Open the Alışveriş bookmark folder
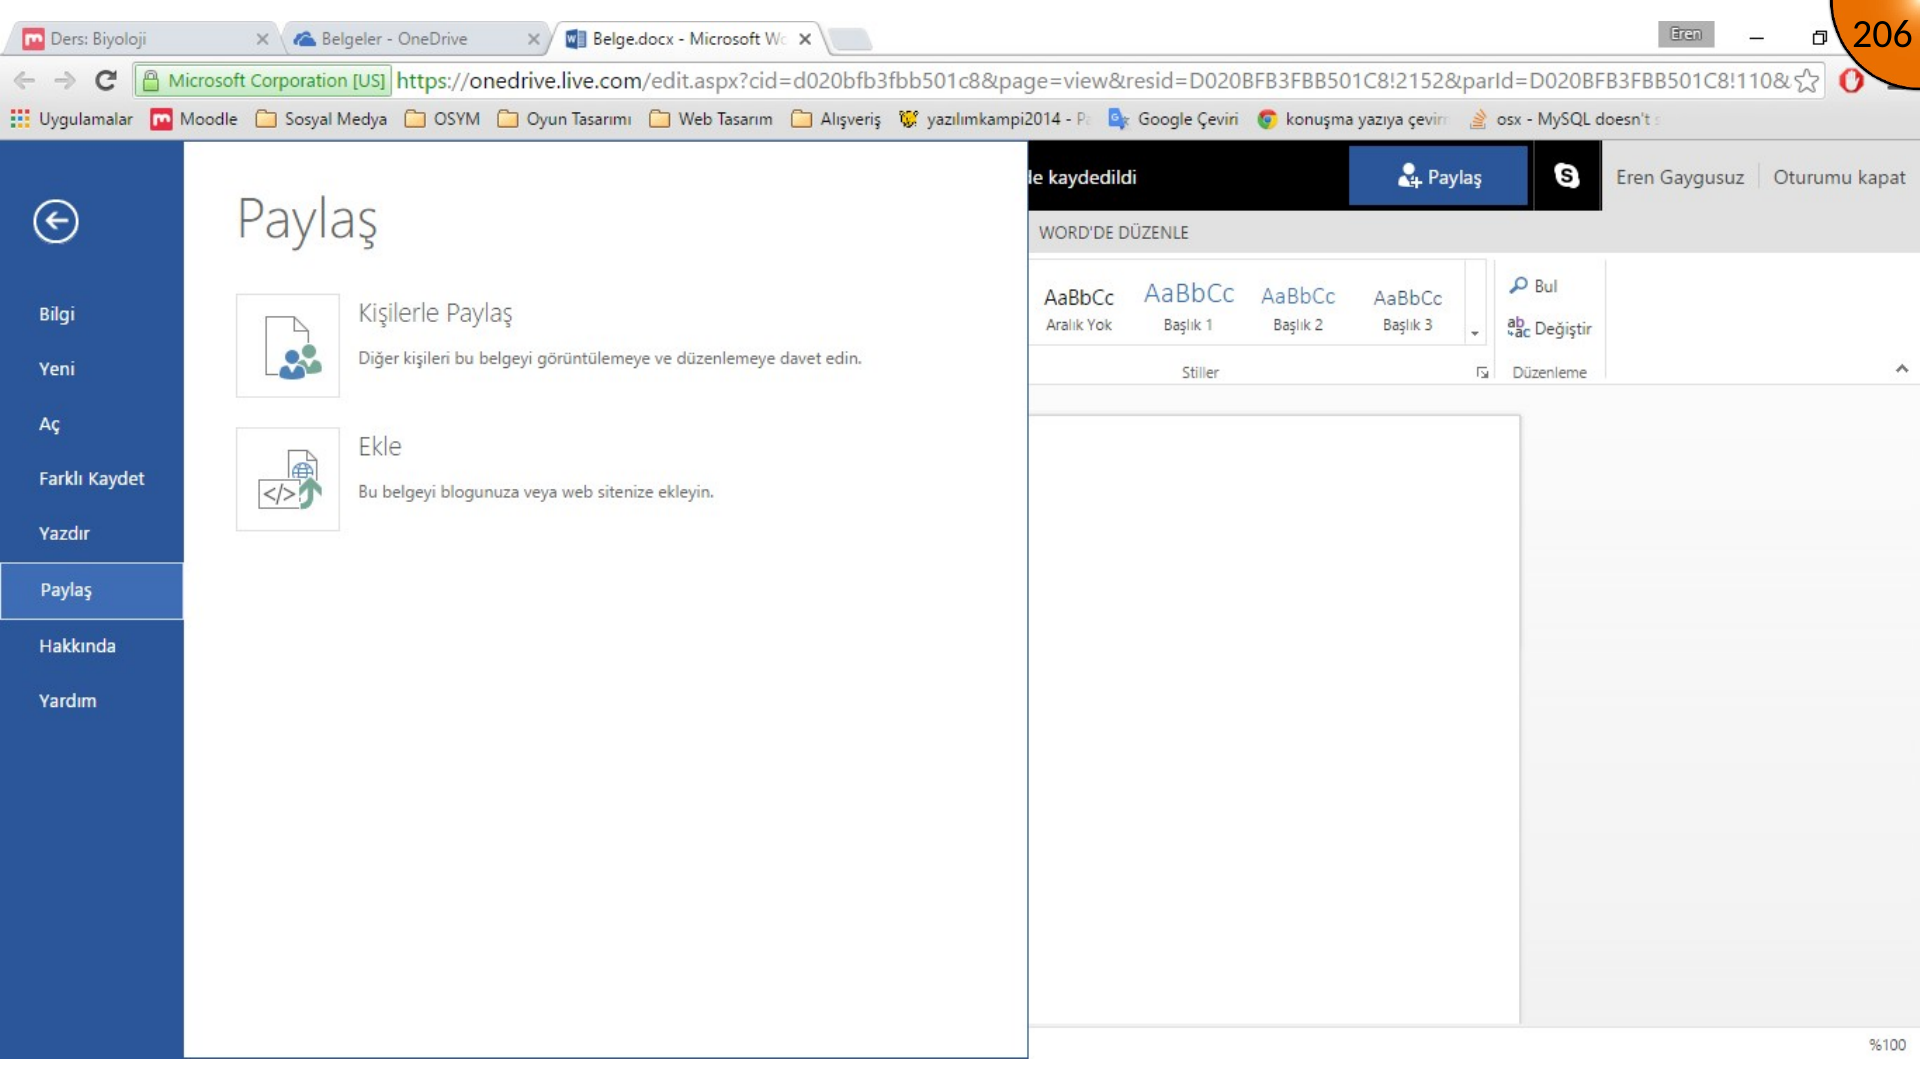Screen dimensions: 1921x1080 tap(836, 119)
